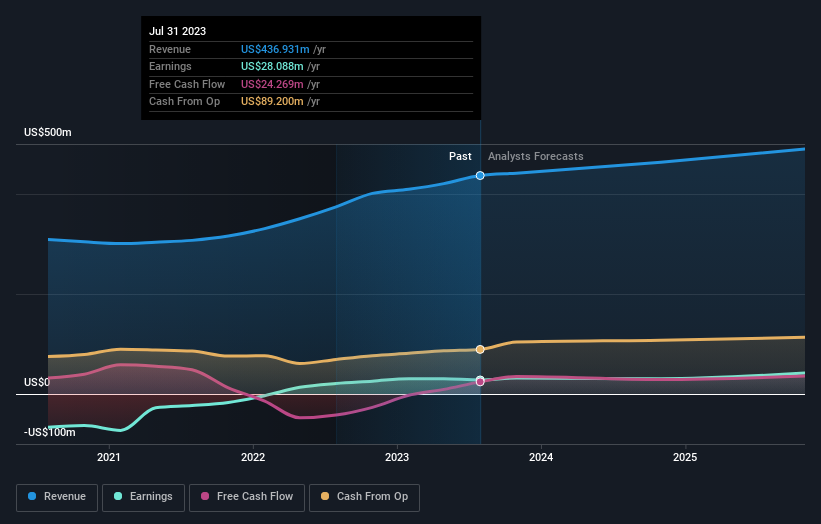Click the 2025 x-axis label
This screenshot has width=821, height=524.
coord(685,457)
